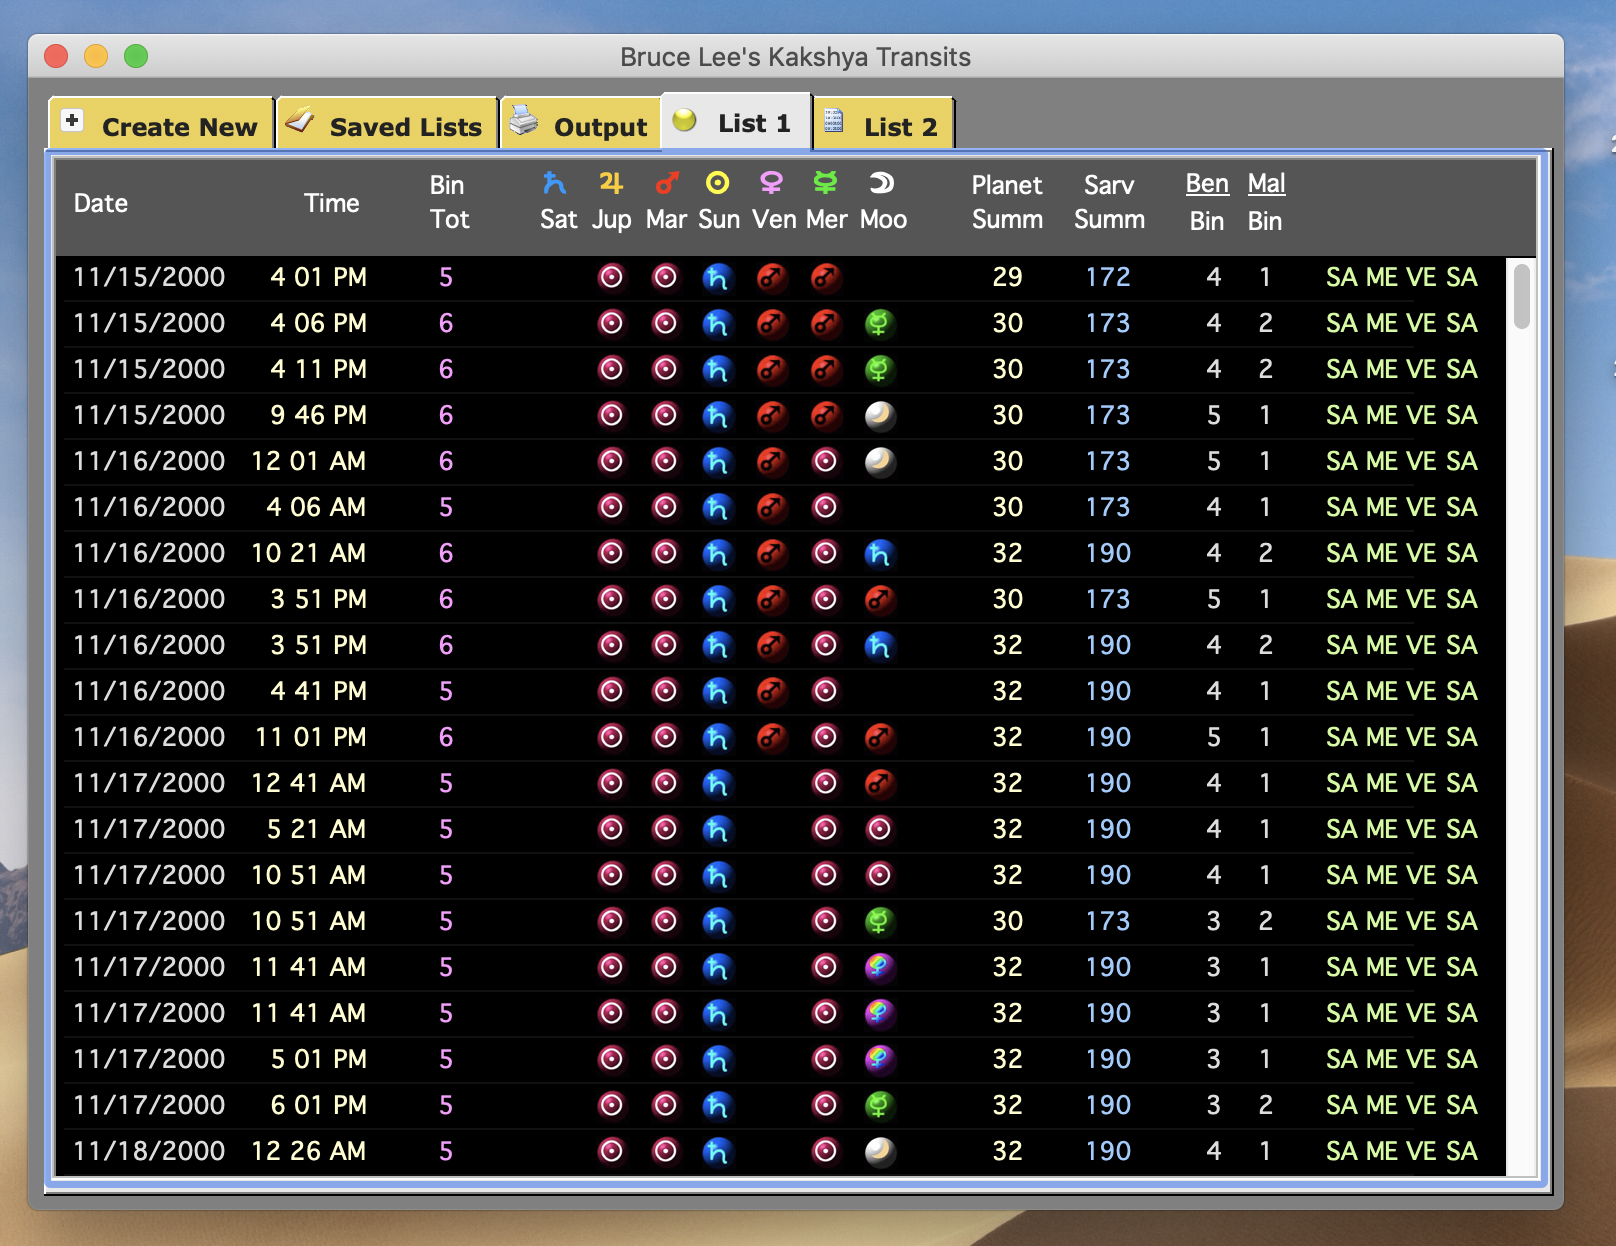Switch to the Saved Lists tab

tap(387, 126)
